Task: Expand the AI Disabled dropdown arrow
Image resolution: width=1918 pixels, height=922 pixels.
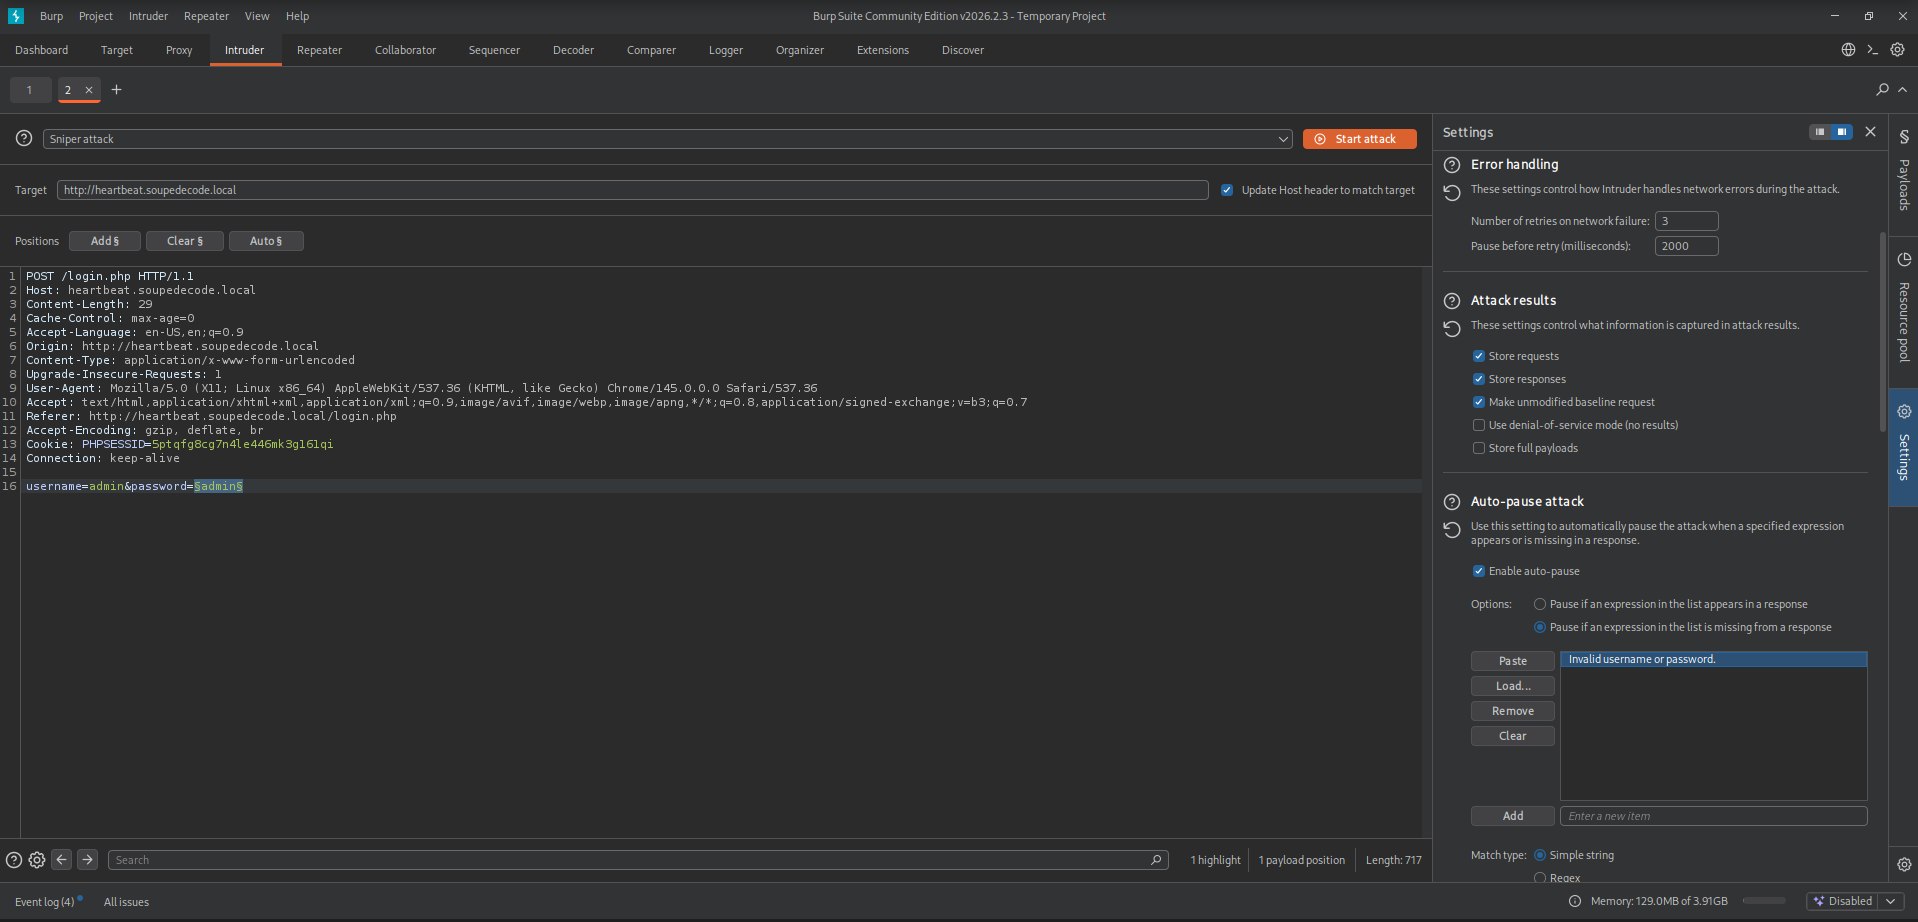Action: click(x=1890, y=901)
